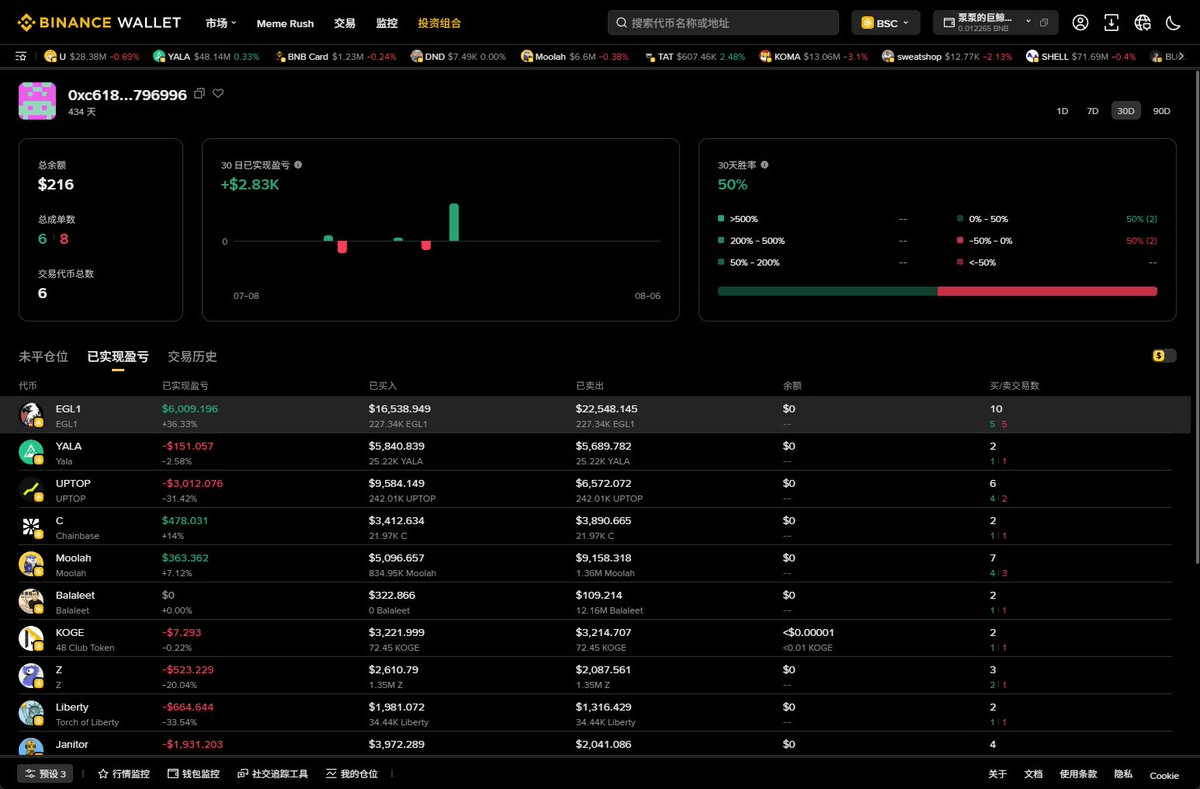
Task: Click the UPTOP token icon
Action: tap(31, 489)
